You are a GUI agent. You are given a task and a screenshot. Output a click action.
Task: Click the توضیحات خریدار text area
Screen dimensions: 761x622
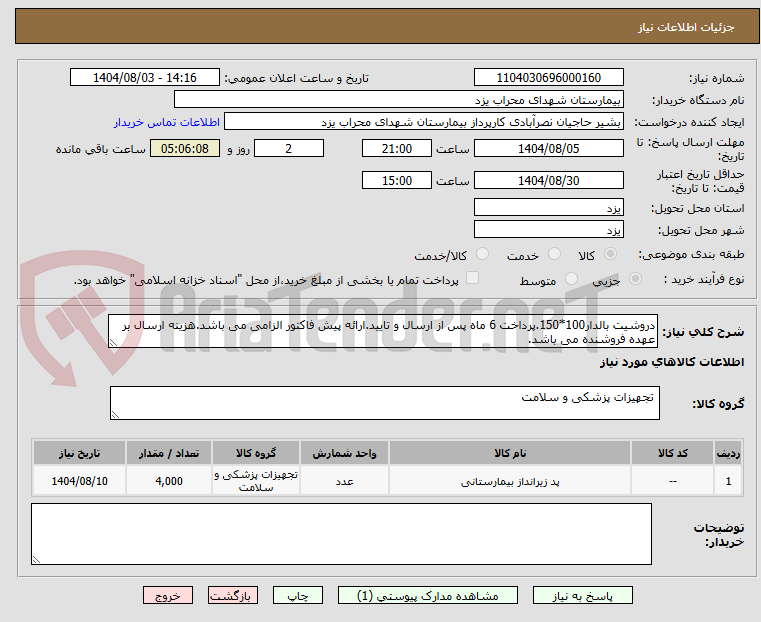341,534
